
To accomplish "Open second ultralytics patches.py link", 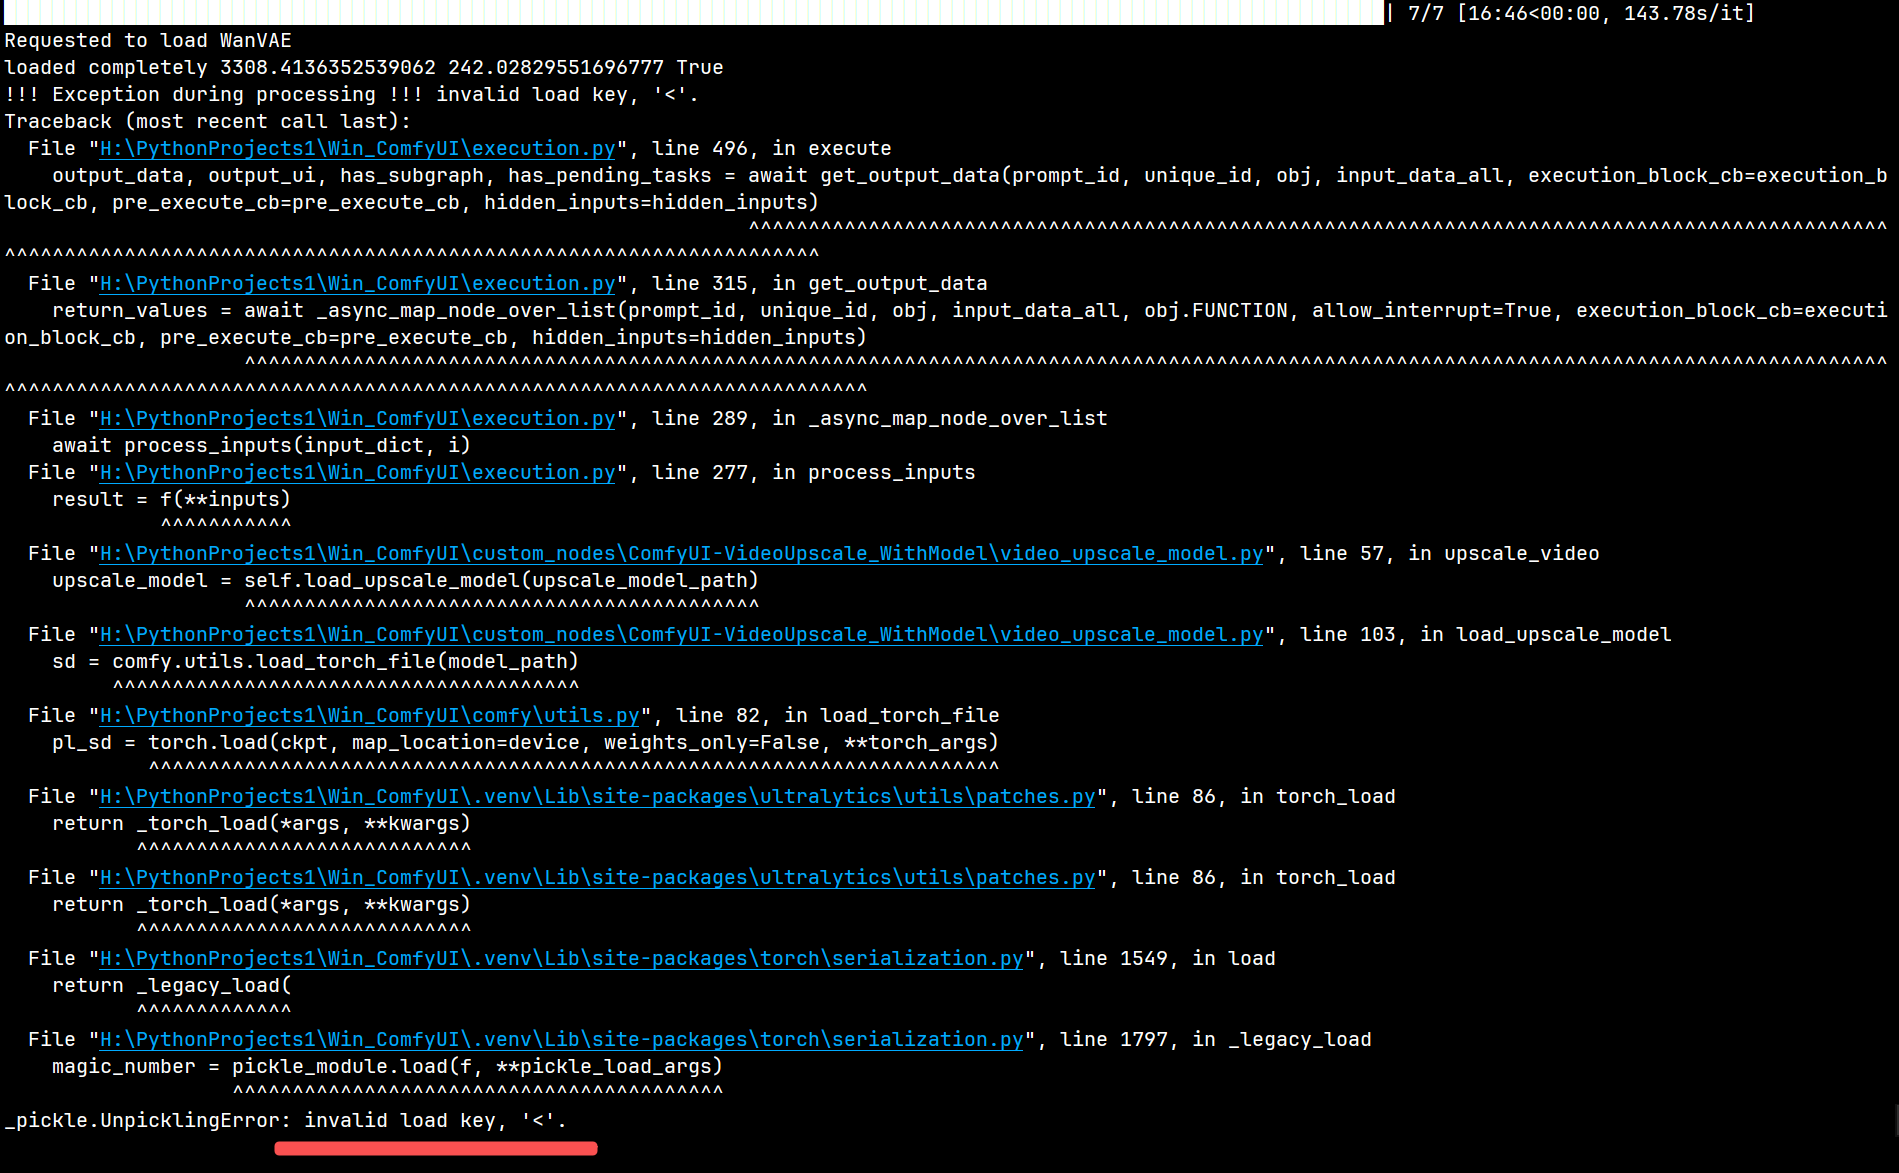I will (x=596, y=877).
